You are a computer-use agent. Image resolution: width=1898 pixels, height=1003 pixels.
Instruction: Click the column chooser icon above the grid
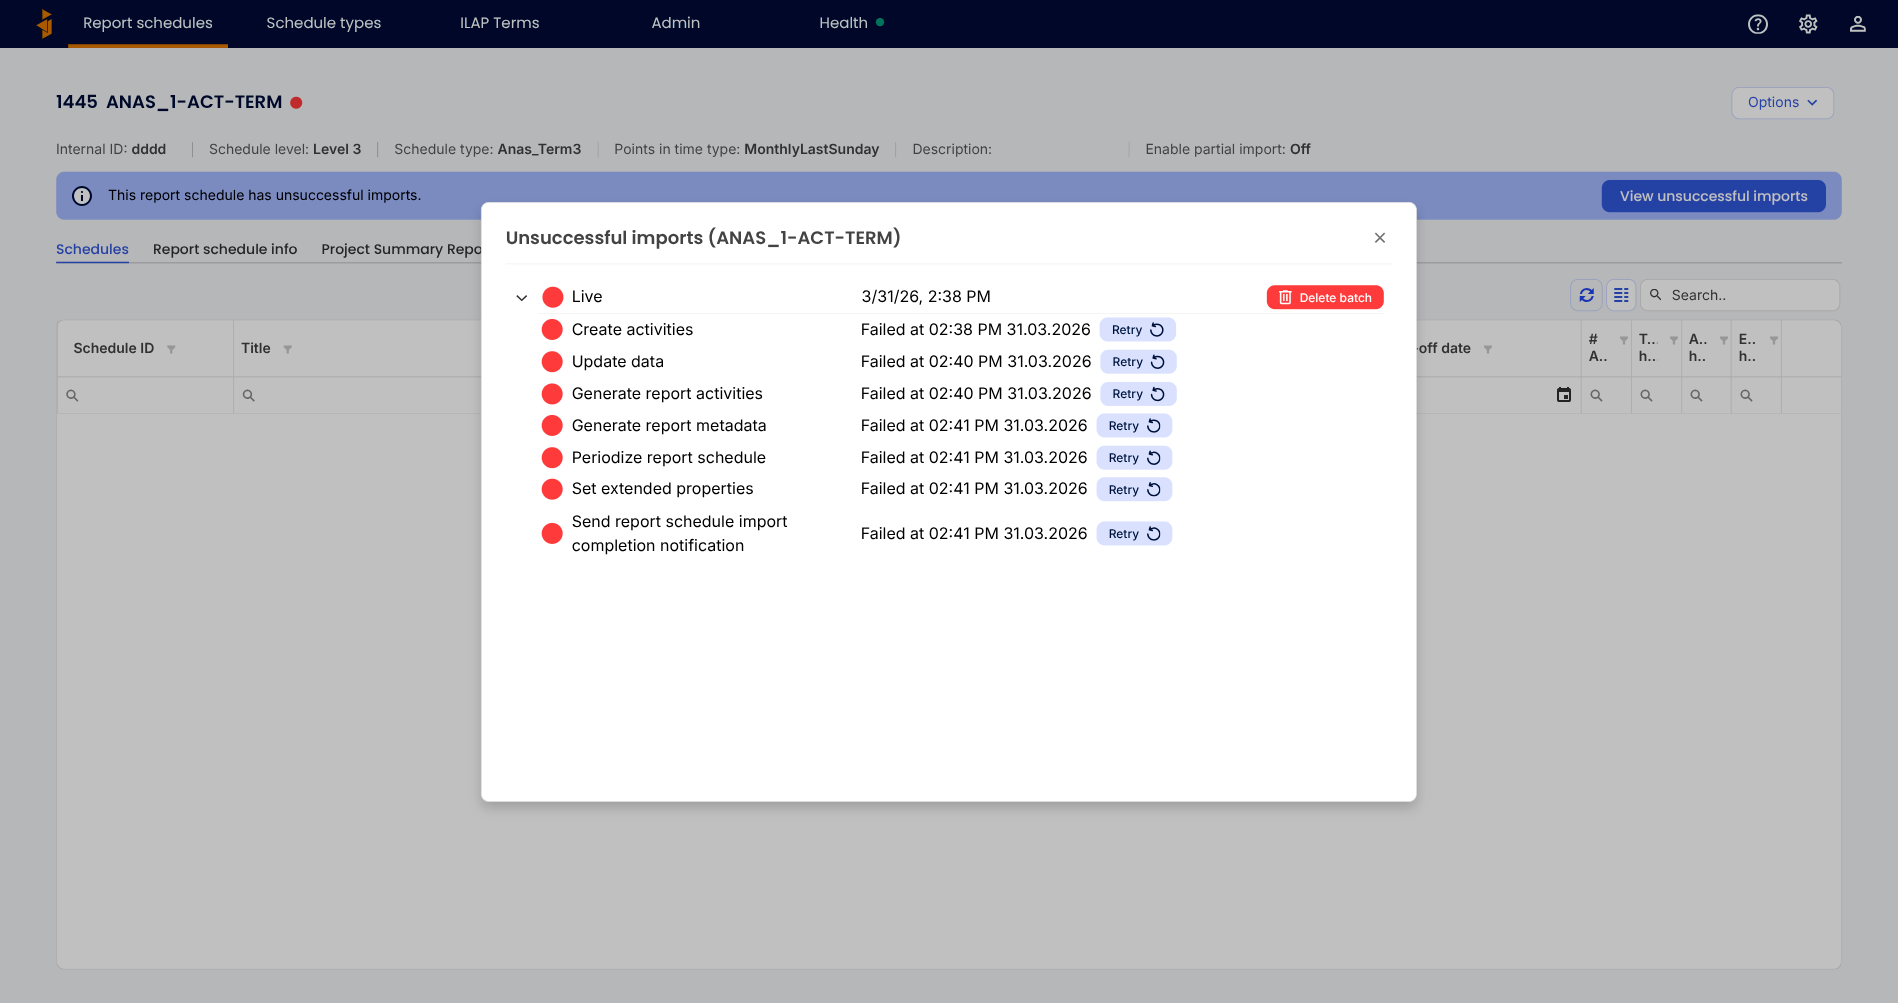(1621, 295)
